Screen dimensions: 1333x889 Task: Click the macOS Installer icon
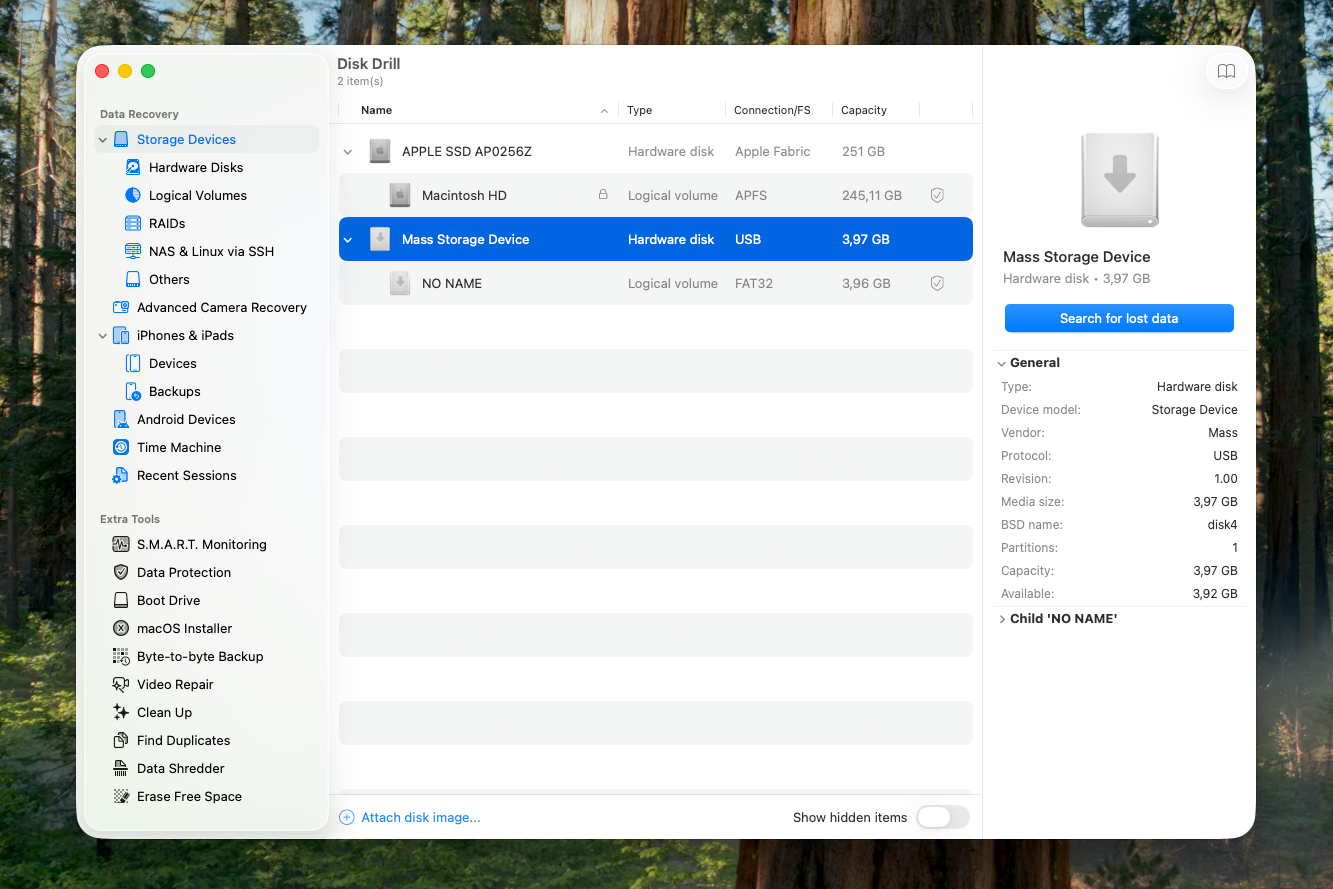[121, 628]
